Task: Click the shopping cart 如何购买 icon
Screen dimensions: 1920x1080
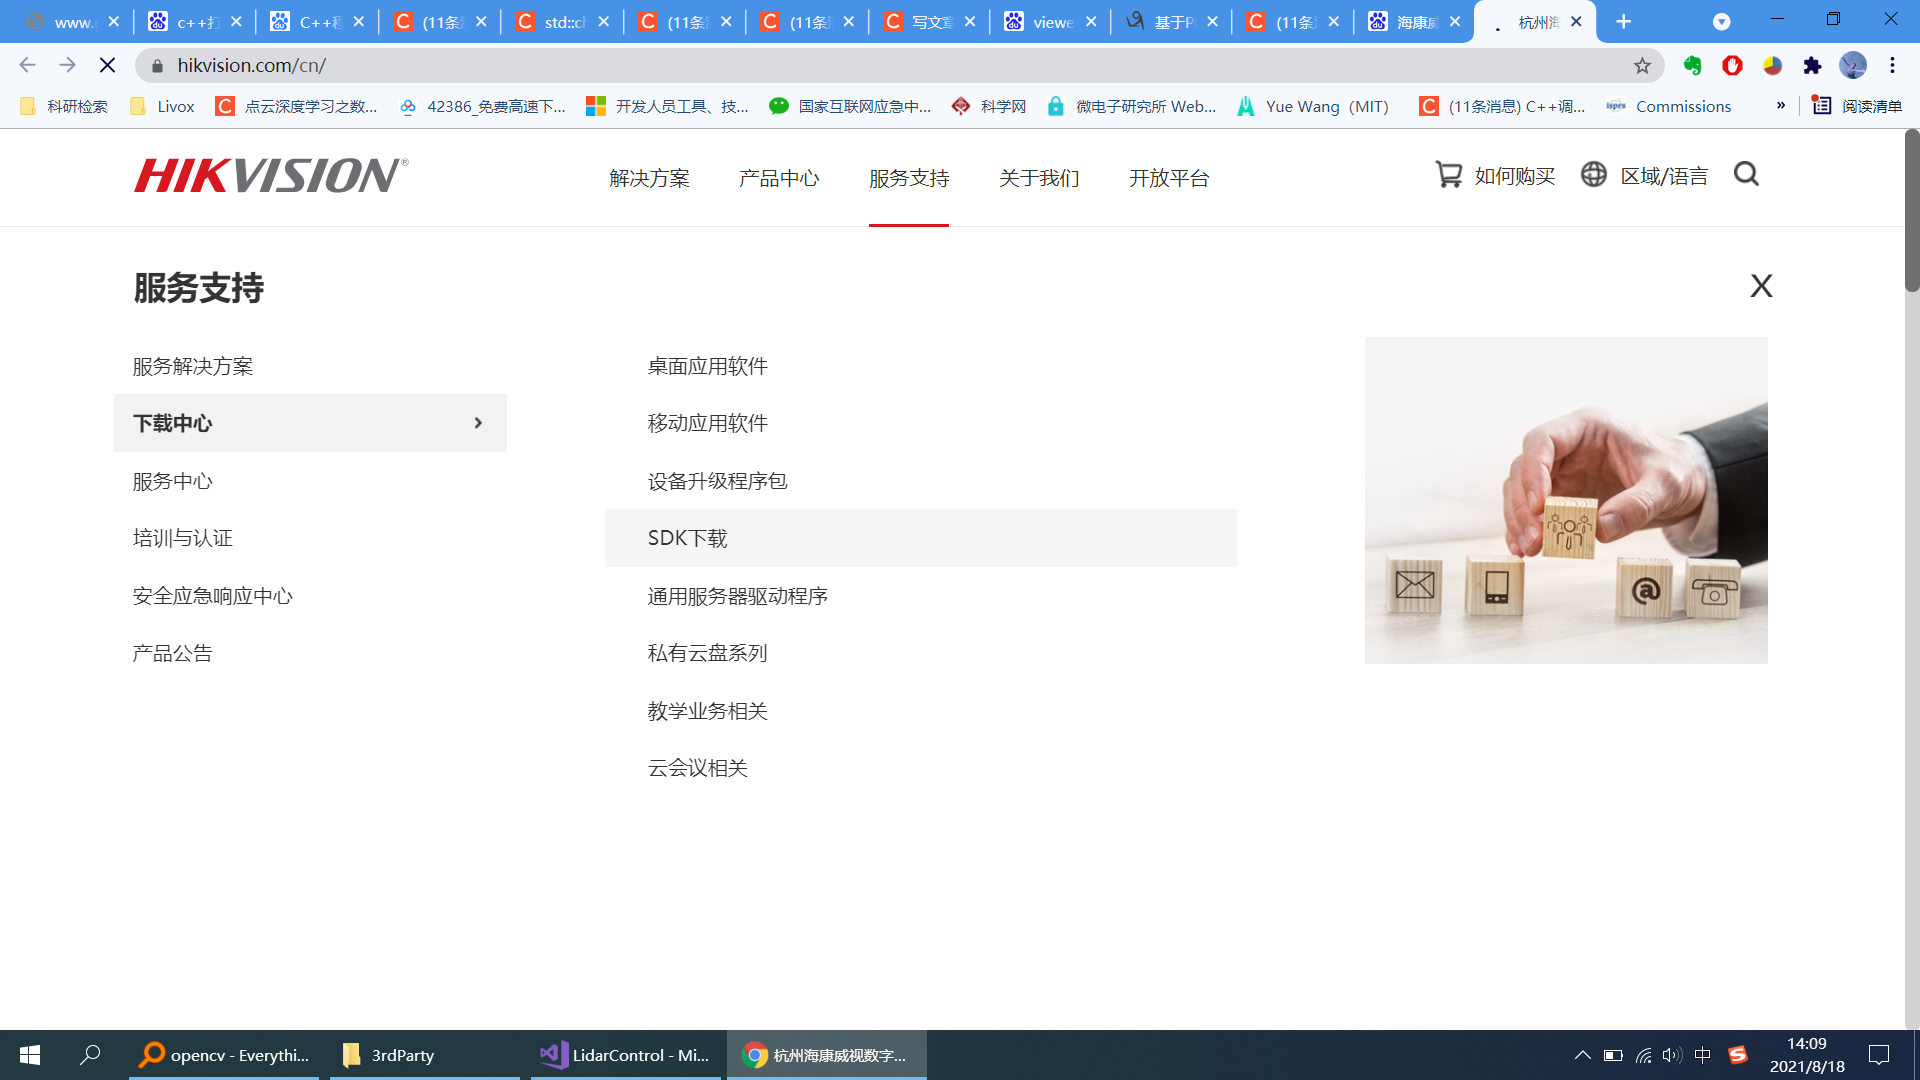Action: tap(1448, 175)
